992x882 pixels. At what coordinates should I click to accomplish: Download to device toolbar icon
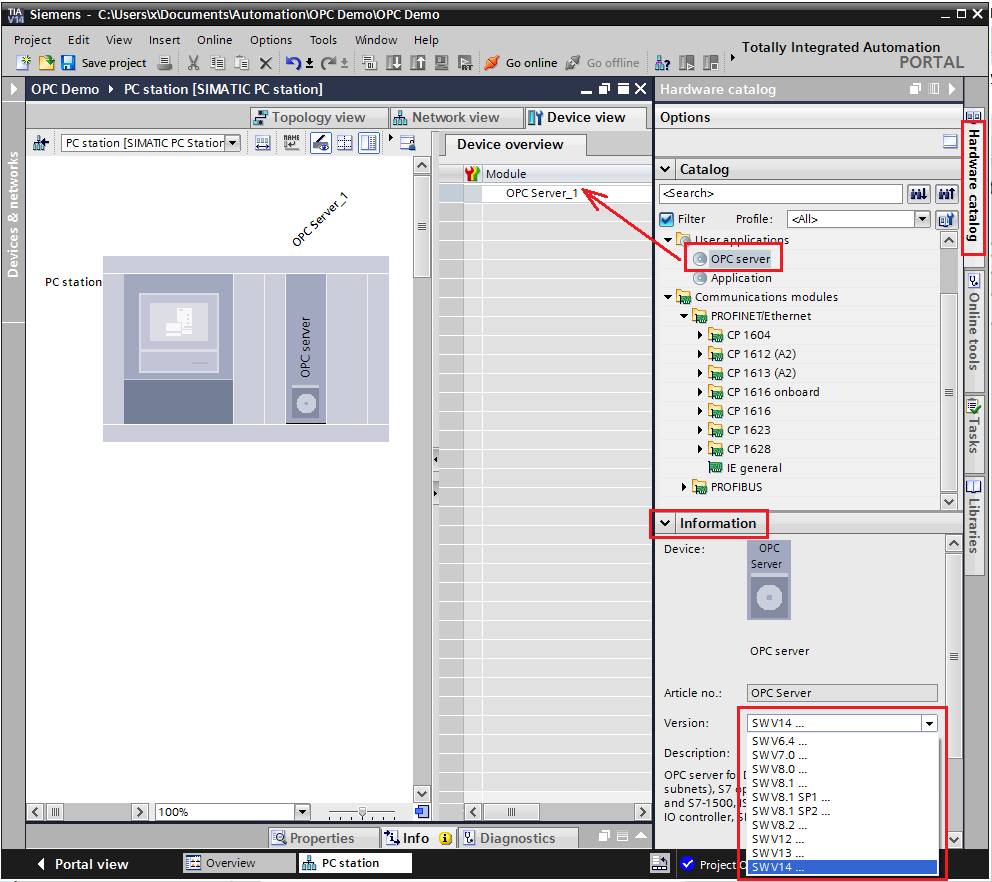pos(394,63)
